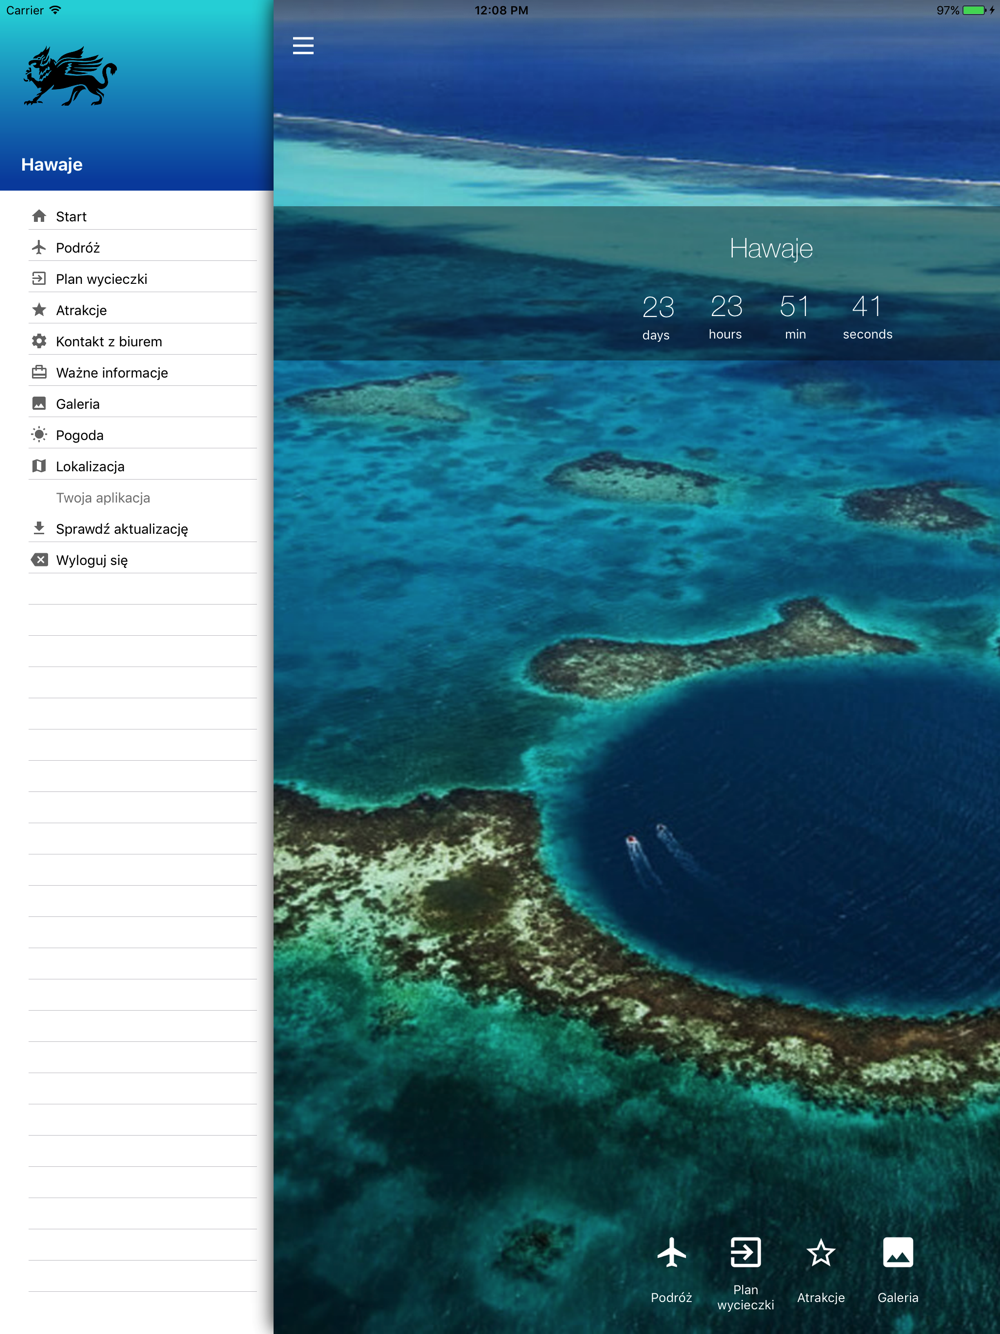Open Plan wycieczki in sidebar menu
This screenshot has height=1334, width=1000.
pyautogui.click(x=101, y=279)
